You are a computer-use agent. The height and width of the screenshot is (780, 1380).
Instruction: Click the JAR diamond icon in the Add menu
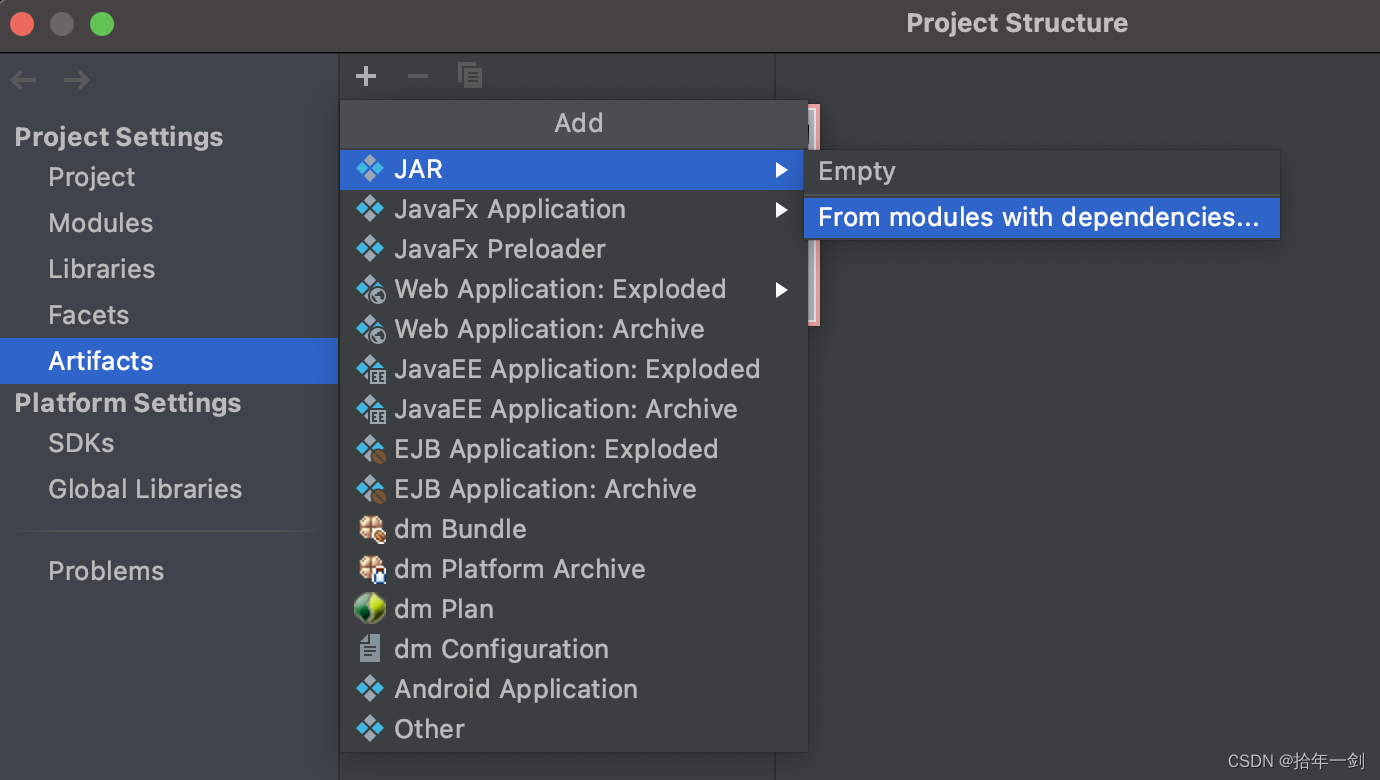369,169
